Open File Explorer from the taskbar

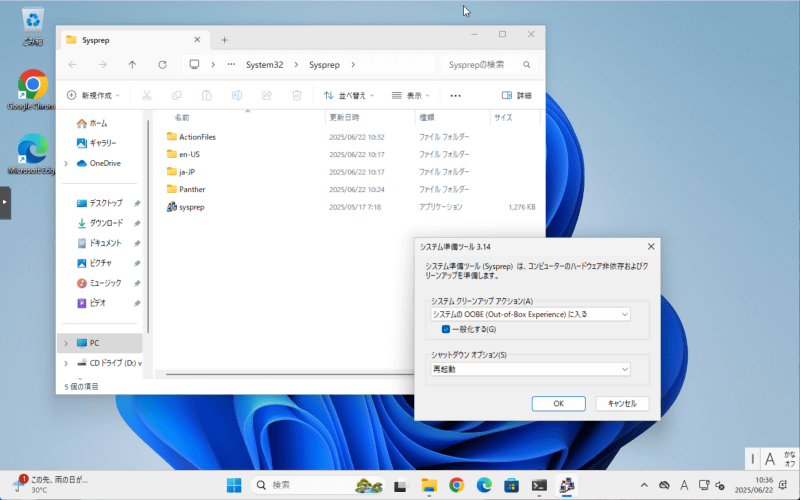coord(429,485)
